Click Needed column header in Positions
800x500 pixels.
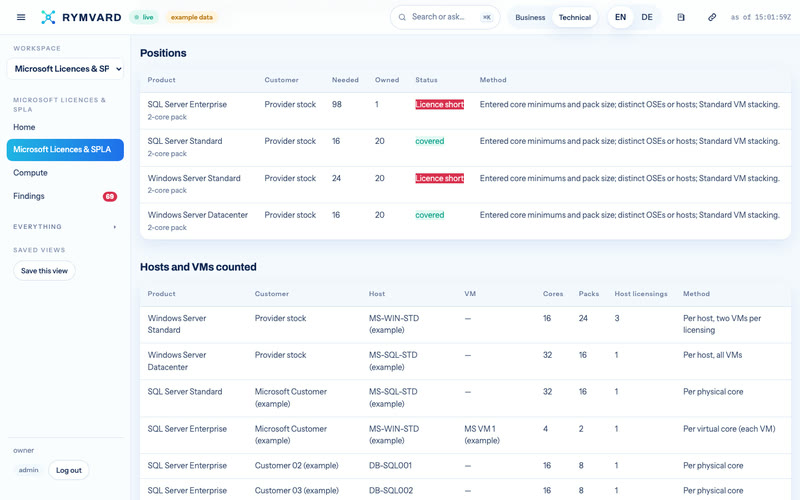[x=345, y=80]
